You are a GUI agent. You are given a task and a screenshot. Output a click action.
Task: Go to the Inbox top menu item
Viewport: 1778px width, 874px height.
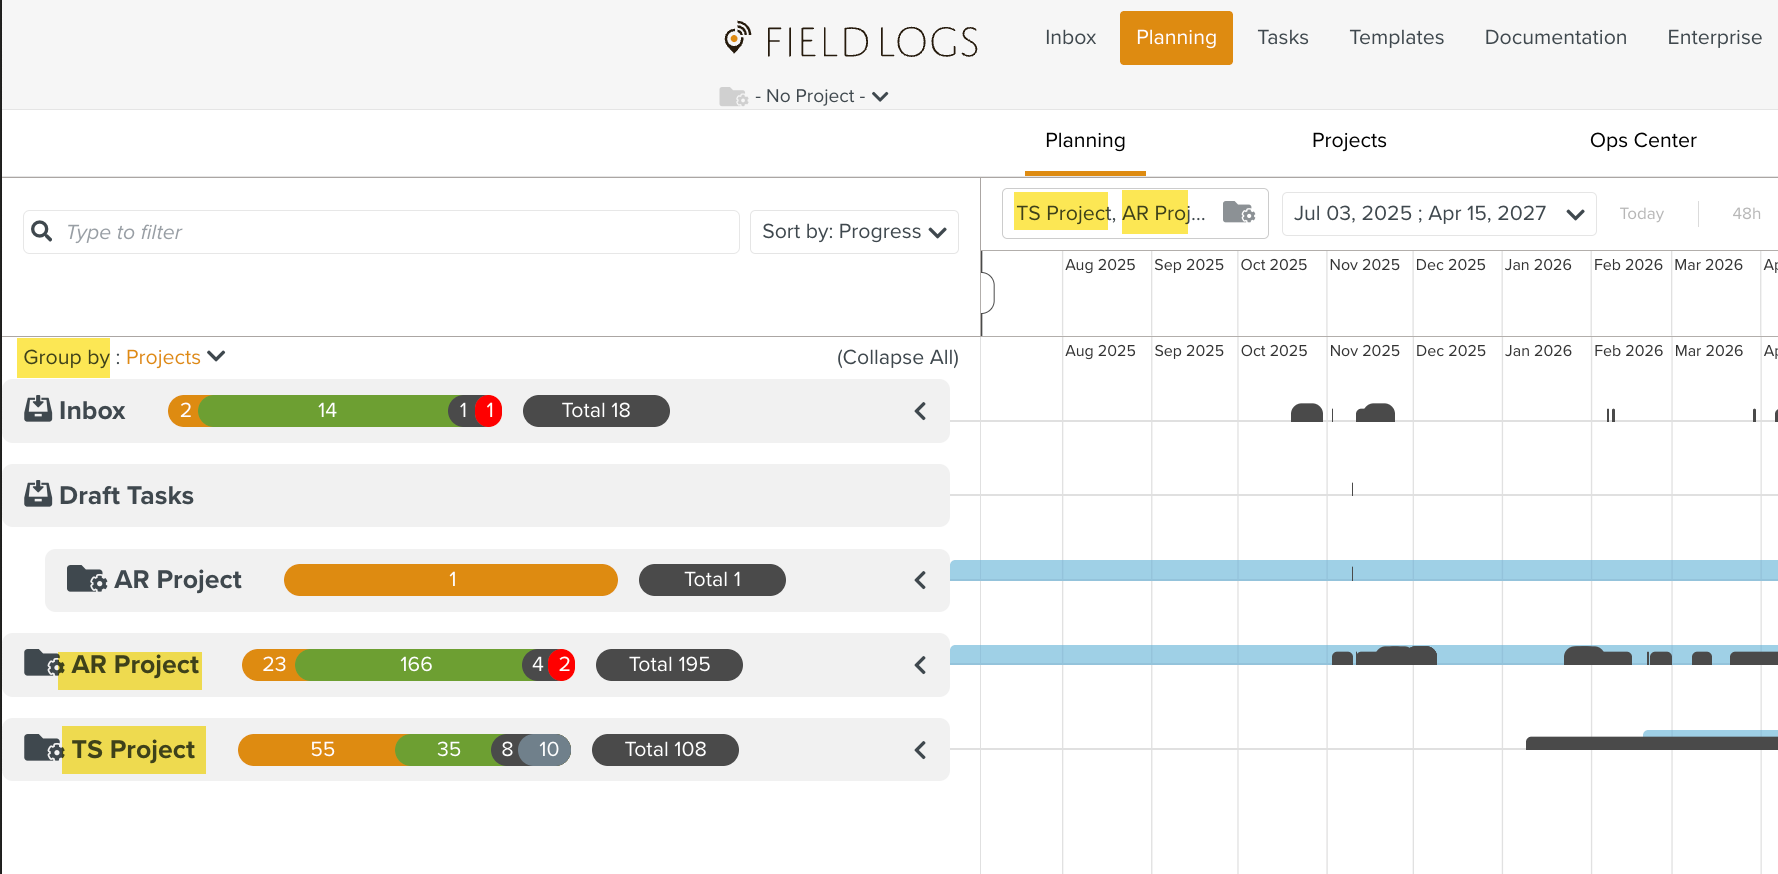(1070, 38)
